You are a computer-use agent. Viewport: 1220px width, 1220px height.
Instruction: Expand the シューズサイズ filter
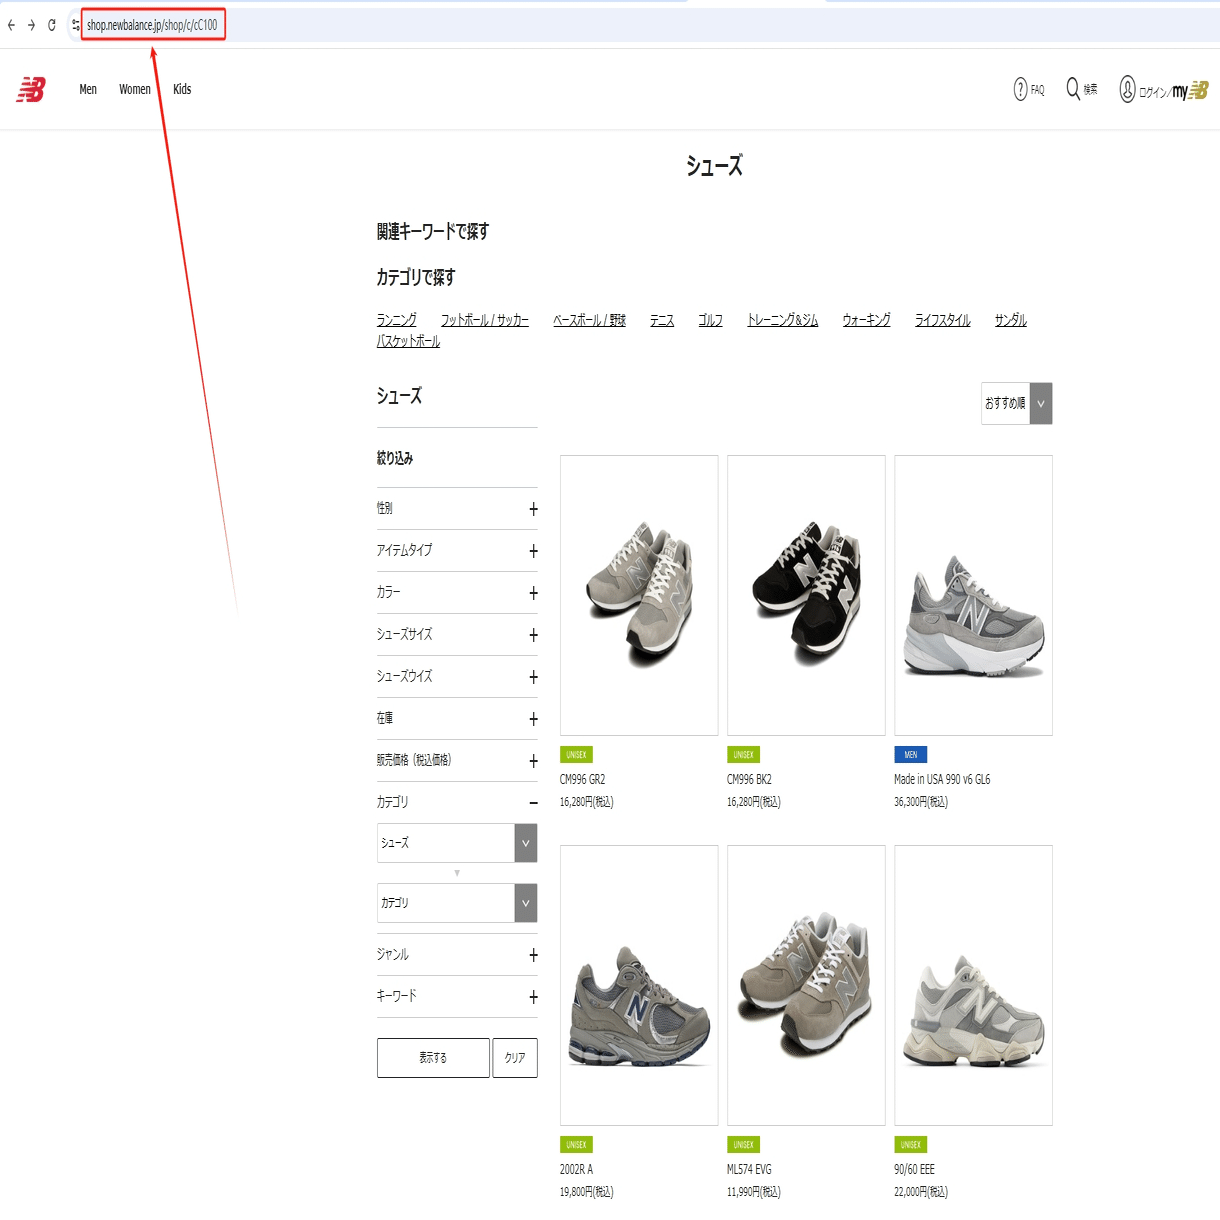coord(457,635)
